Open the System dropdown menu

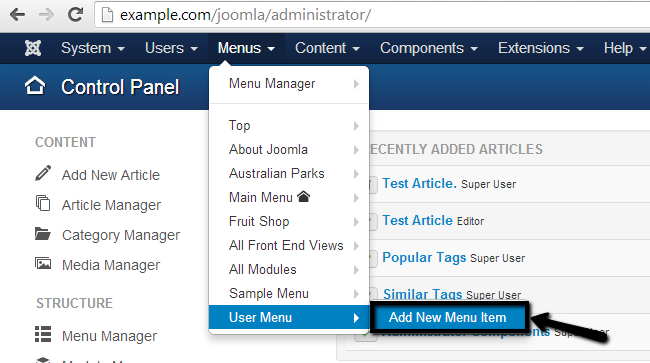[93, 48]
